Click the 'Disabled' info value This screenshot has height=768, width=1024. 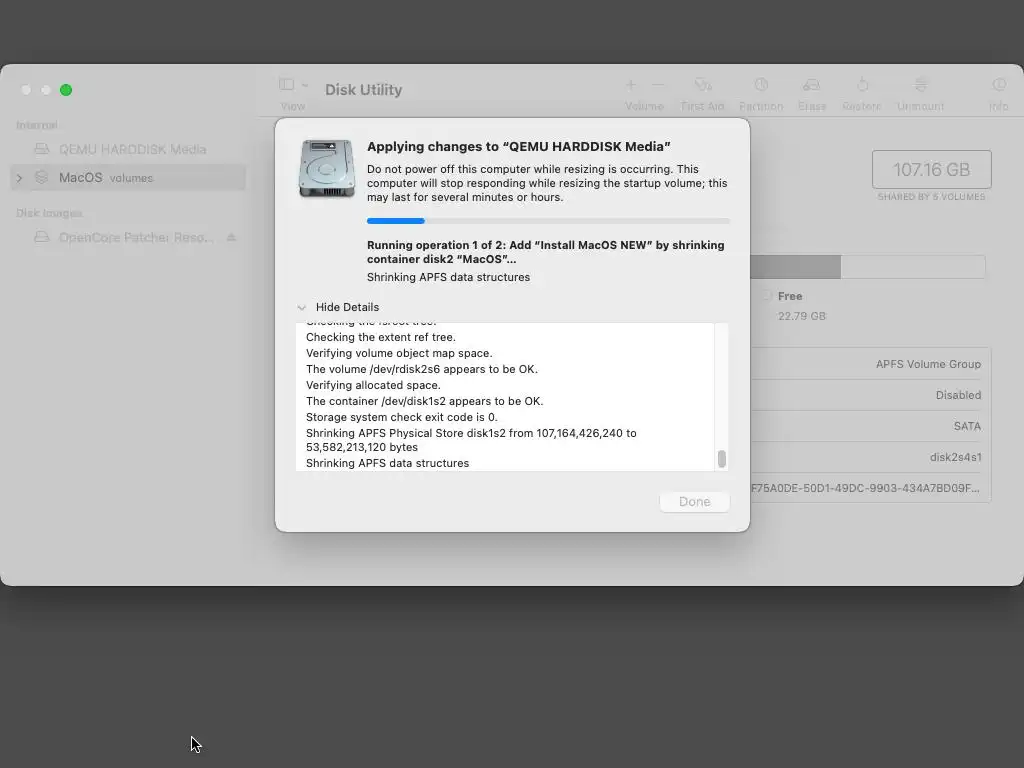pos(958,395)
